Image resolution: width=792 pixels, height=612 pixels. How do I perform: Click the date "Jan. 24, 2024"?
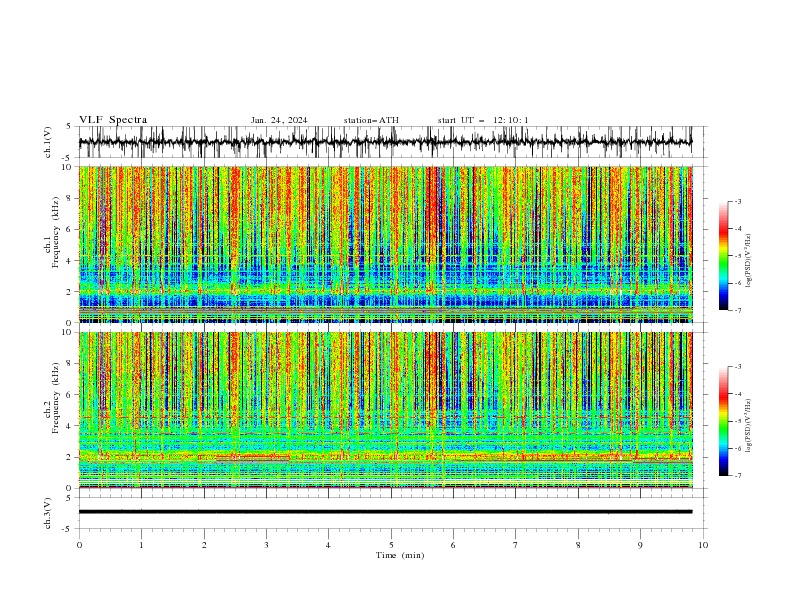pos(279,120)
